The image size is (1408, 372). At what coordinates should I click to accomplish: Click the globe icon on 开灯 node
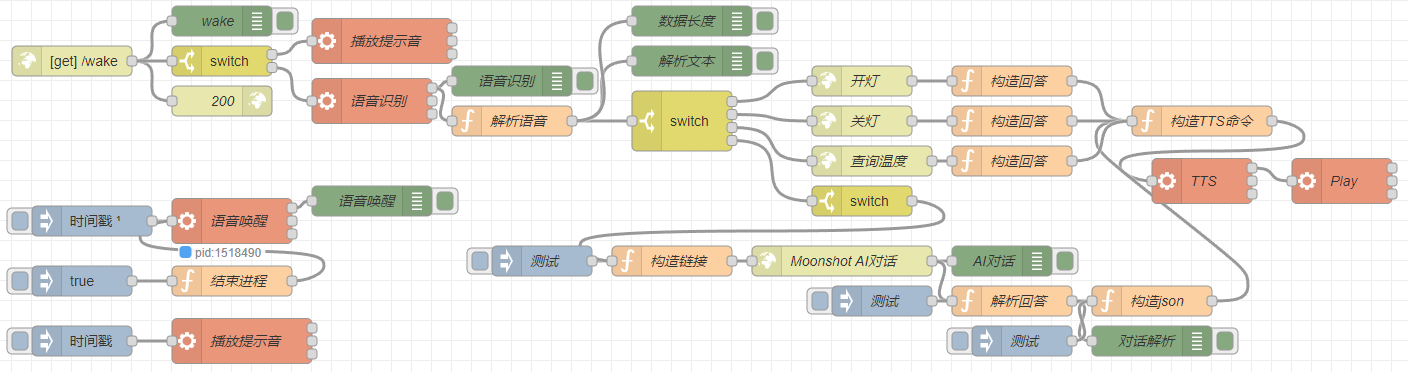(x=826, y=81)
